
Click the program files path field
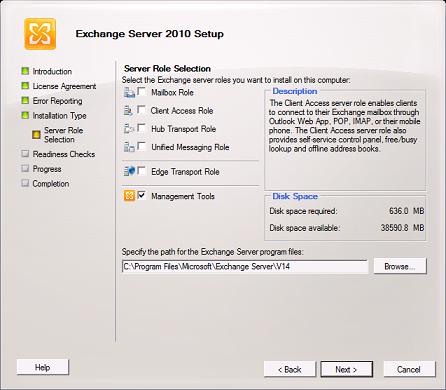(x=245, y=267)
